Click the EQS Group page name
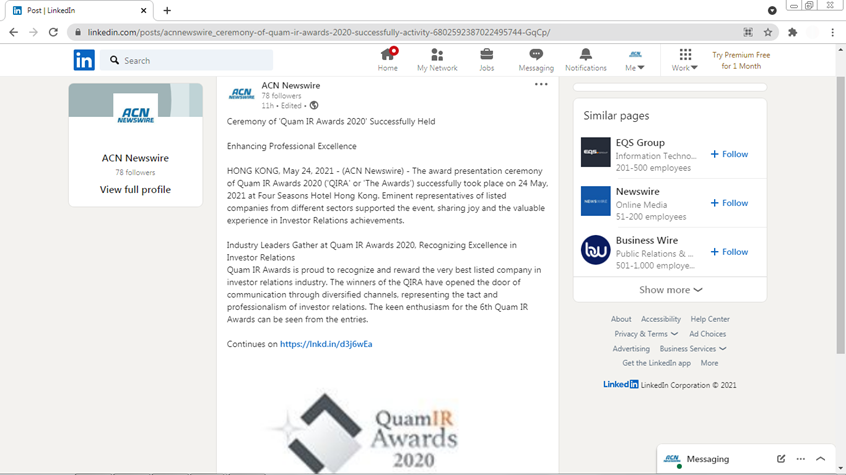Screen dimensions: 846x475 [x=640, y=142]
